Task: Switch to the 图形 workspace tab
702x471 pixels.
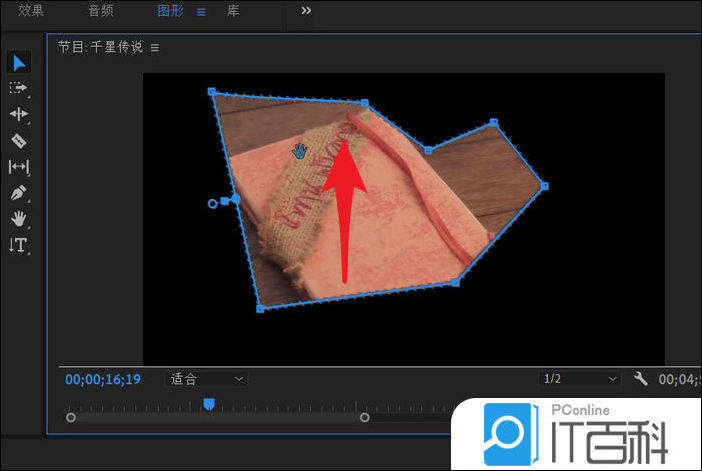Action: coord(170,10)
